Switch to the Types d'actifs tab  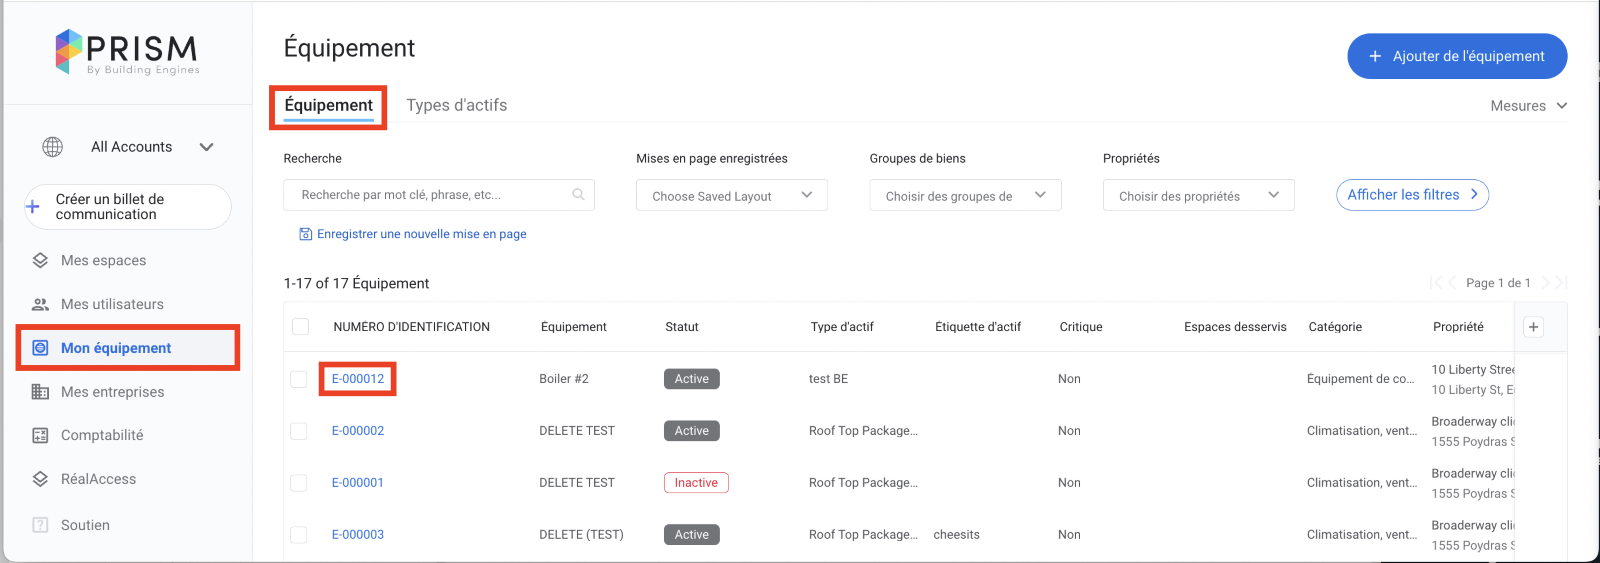point(456,105)
